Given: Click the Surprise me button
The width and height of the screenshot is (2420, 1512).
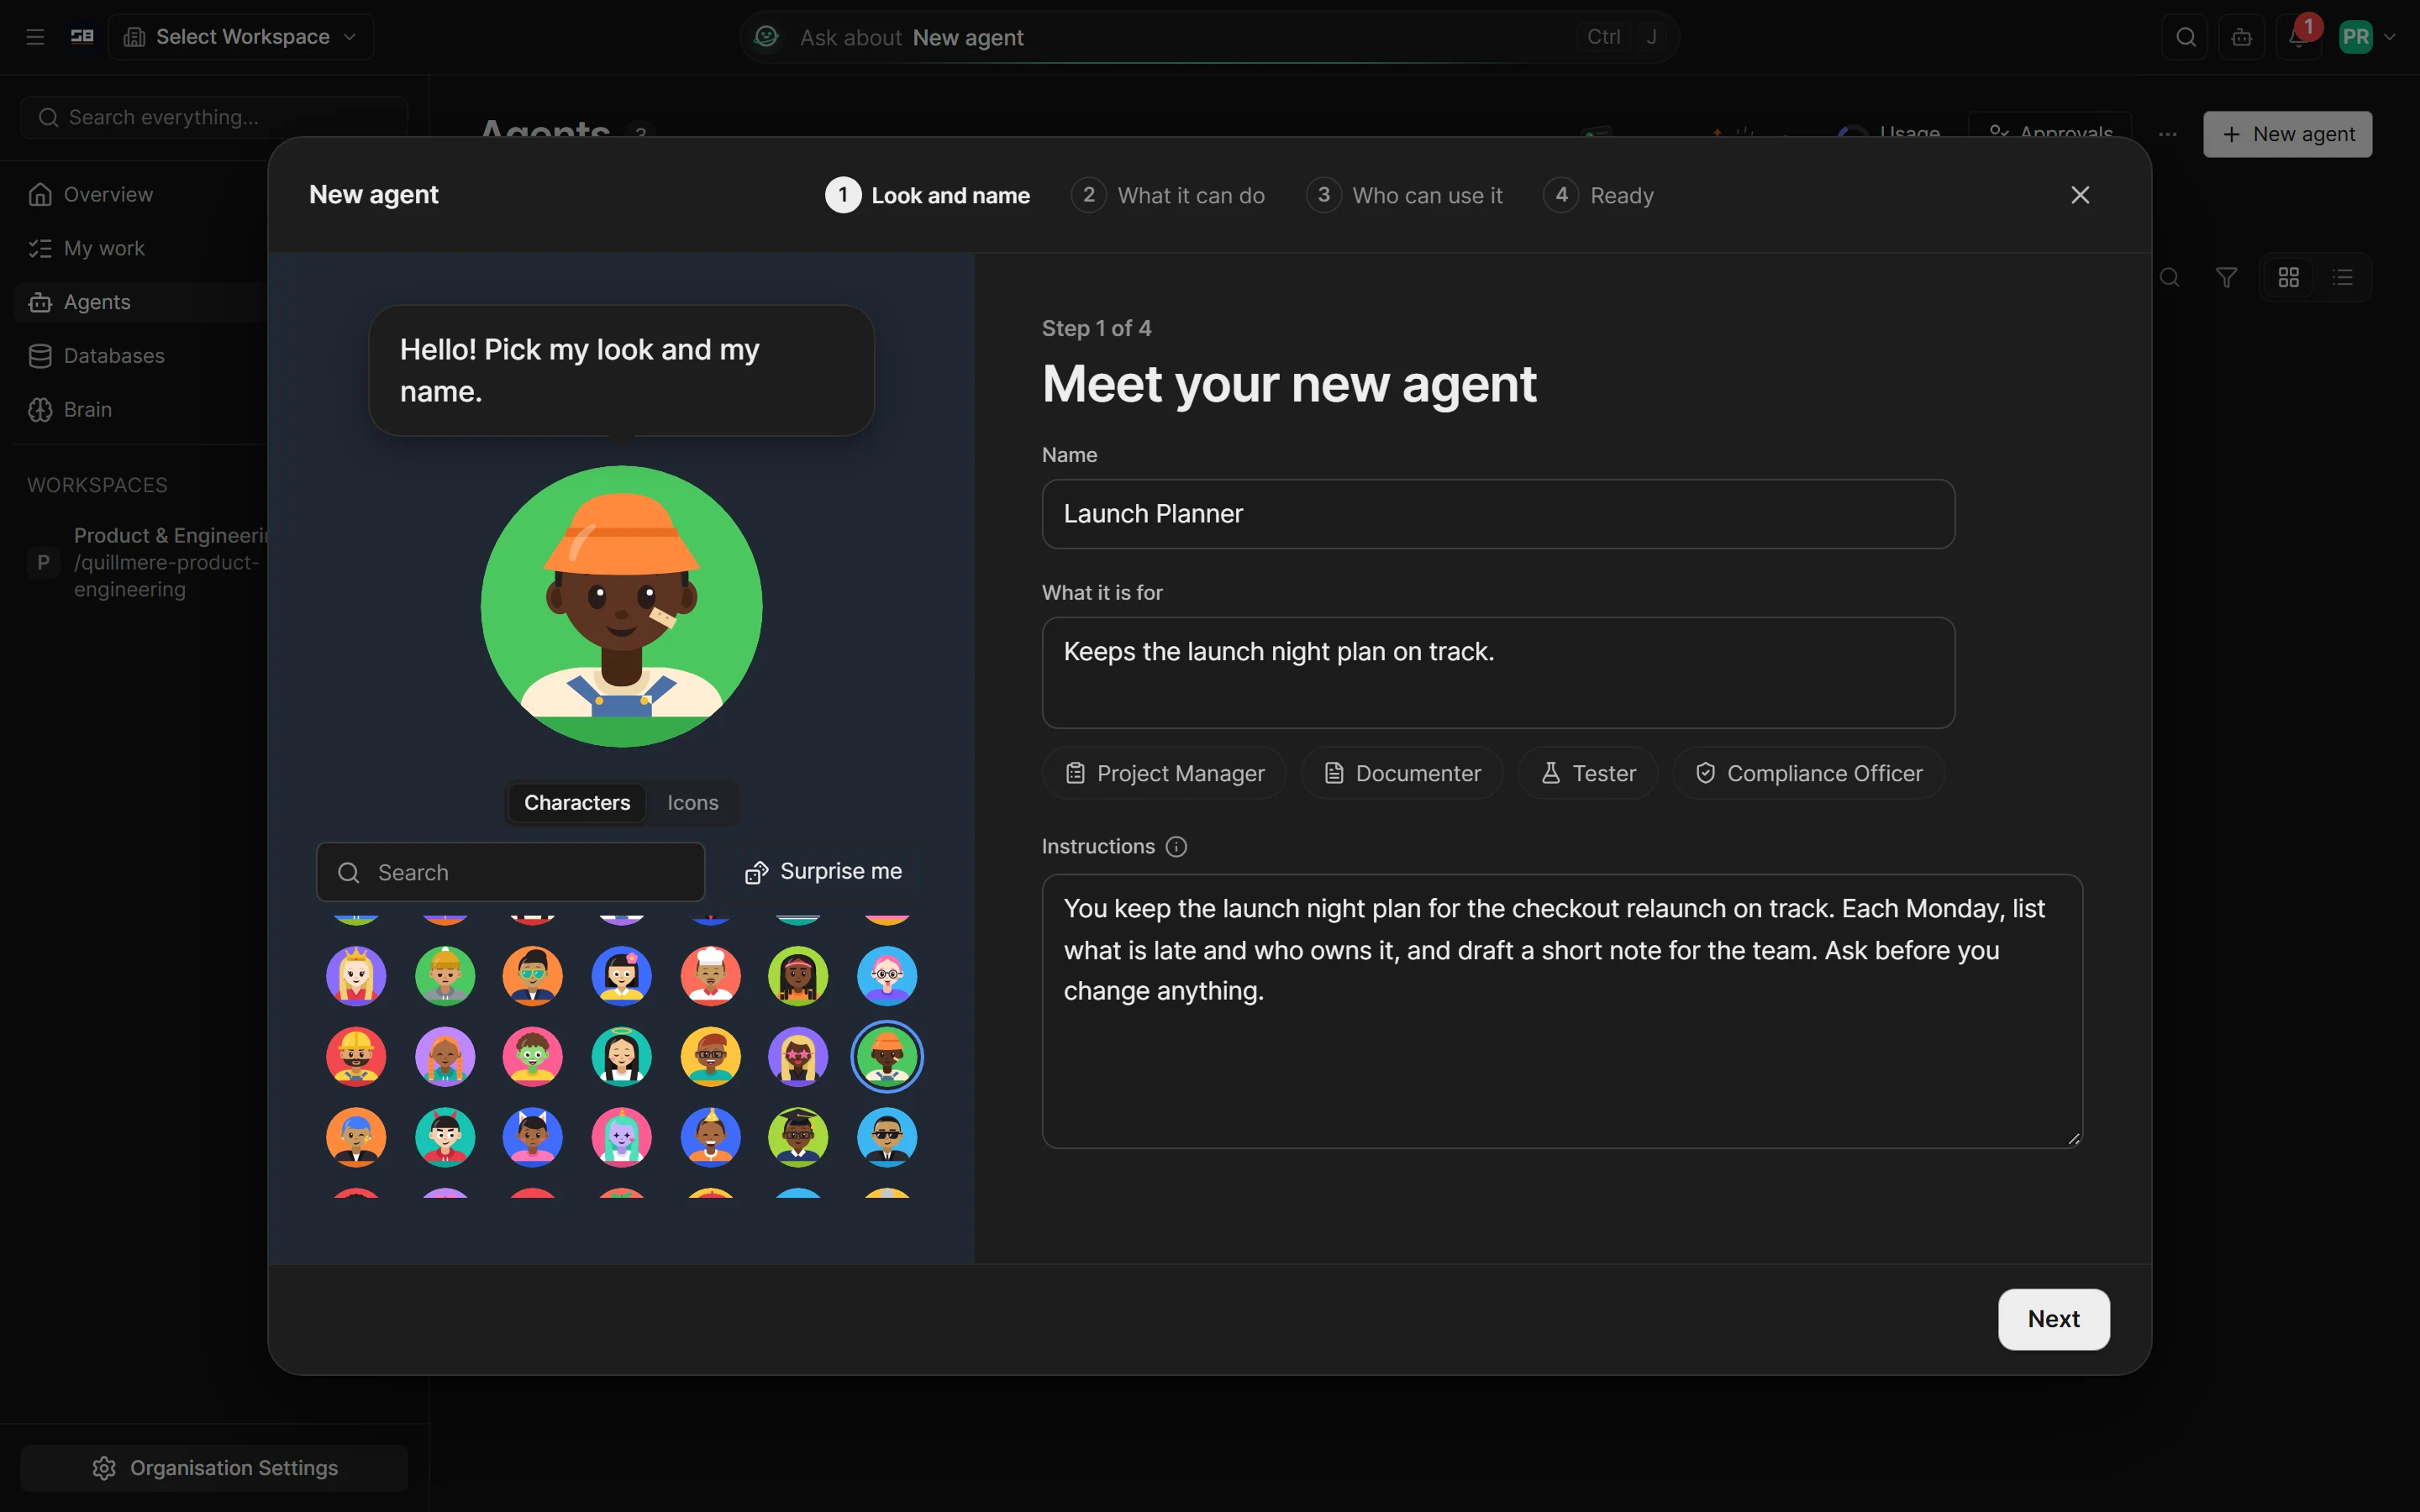Looking at the screenshot, I should pos(824,872).
